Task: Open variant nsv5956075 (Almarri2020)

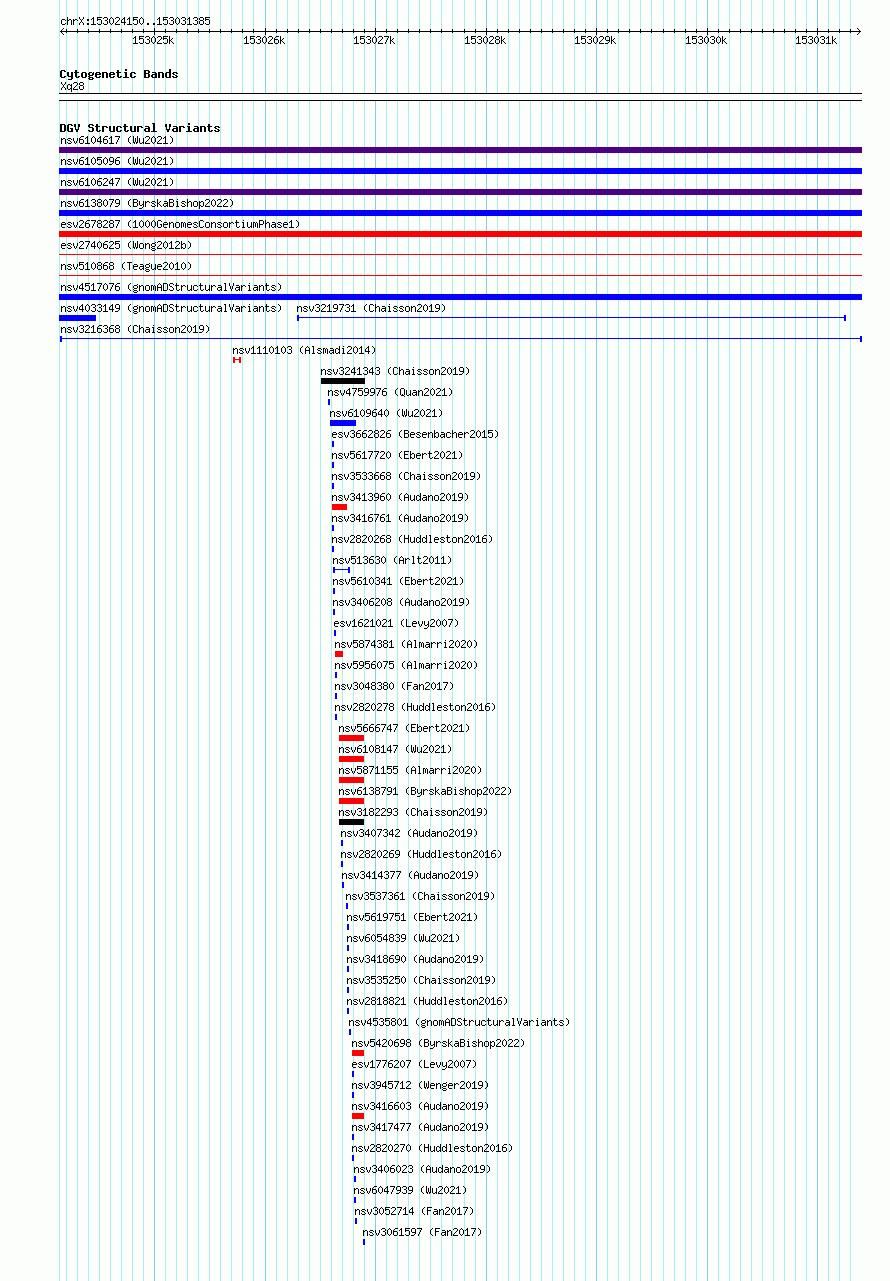Action: pos(407,665)
